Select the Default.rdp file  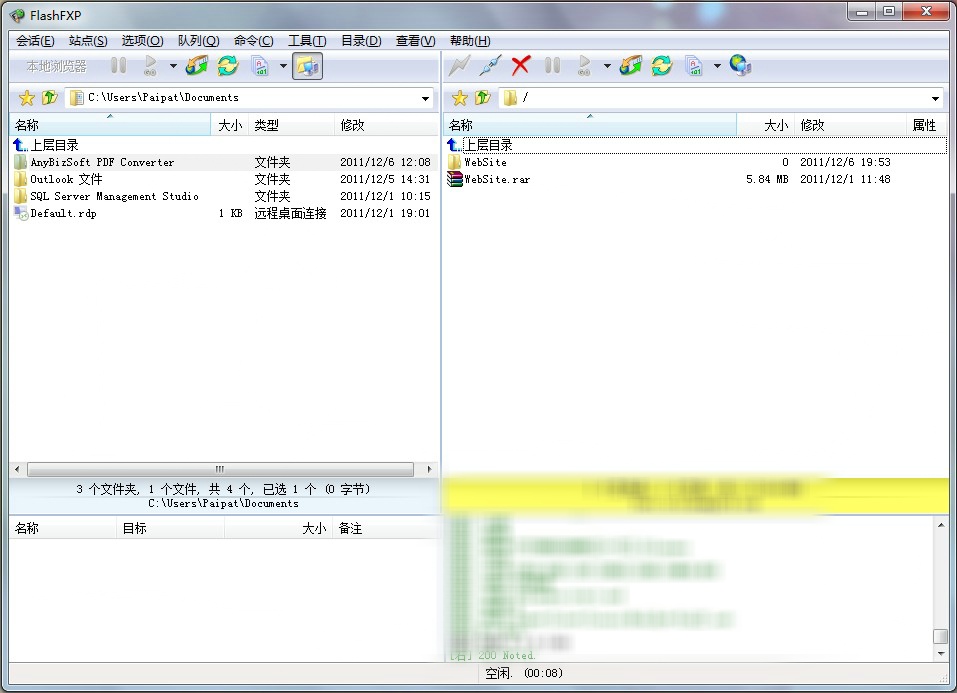(x=63, y=214)
